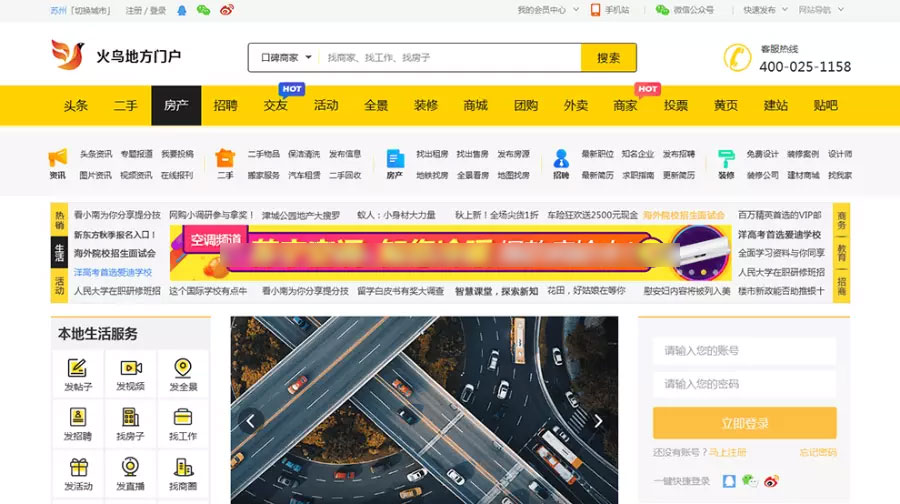Click the 微信公众号 WeChat icon
This screenshot has width=900, height=504.
[x=662, y=10]
